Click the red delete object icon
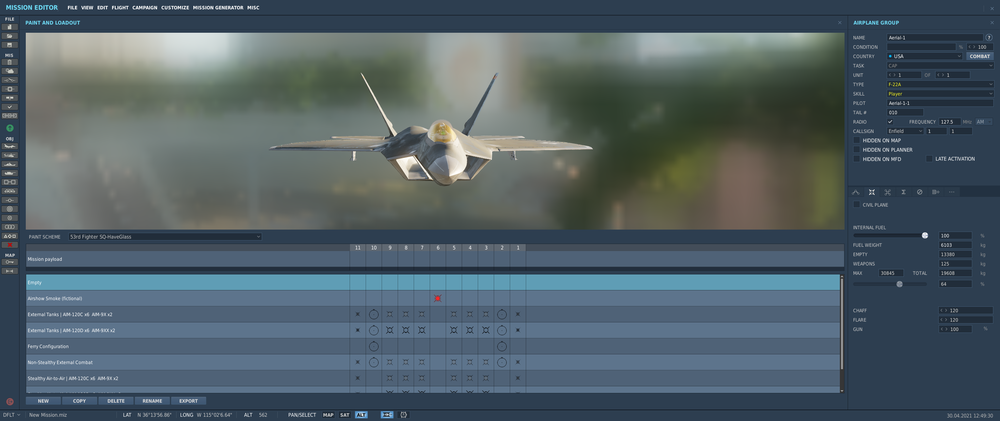The image size is (1000, 421). (x=10, y=245)
